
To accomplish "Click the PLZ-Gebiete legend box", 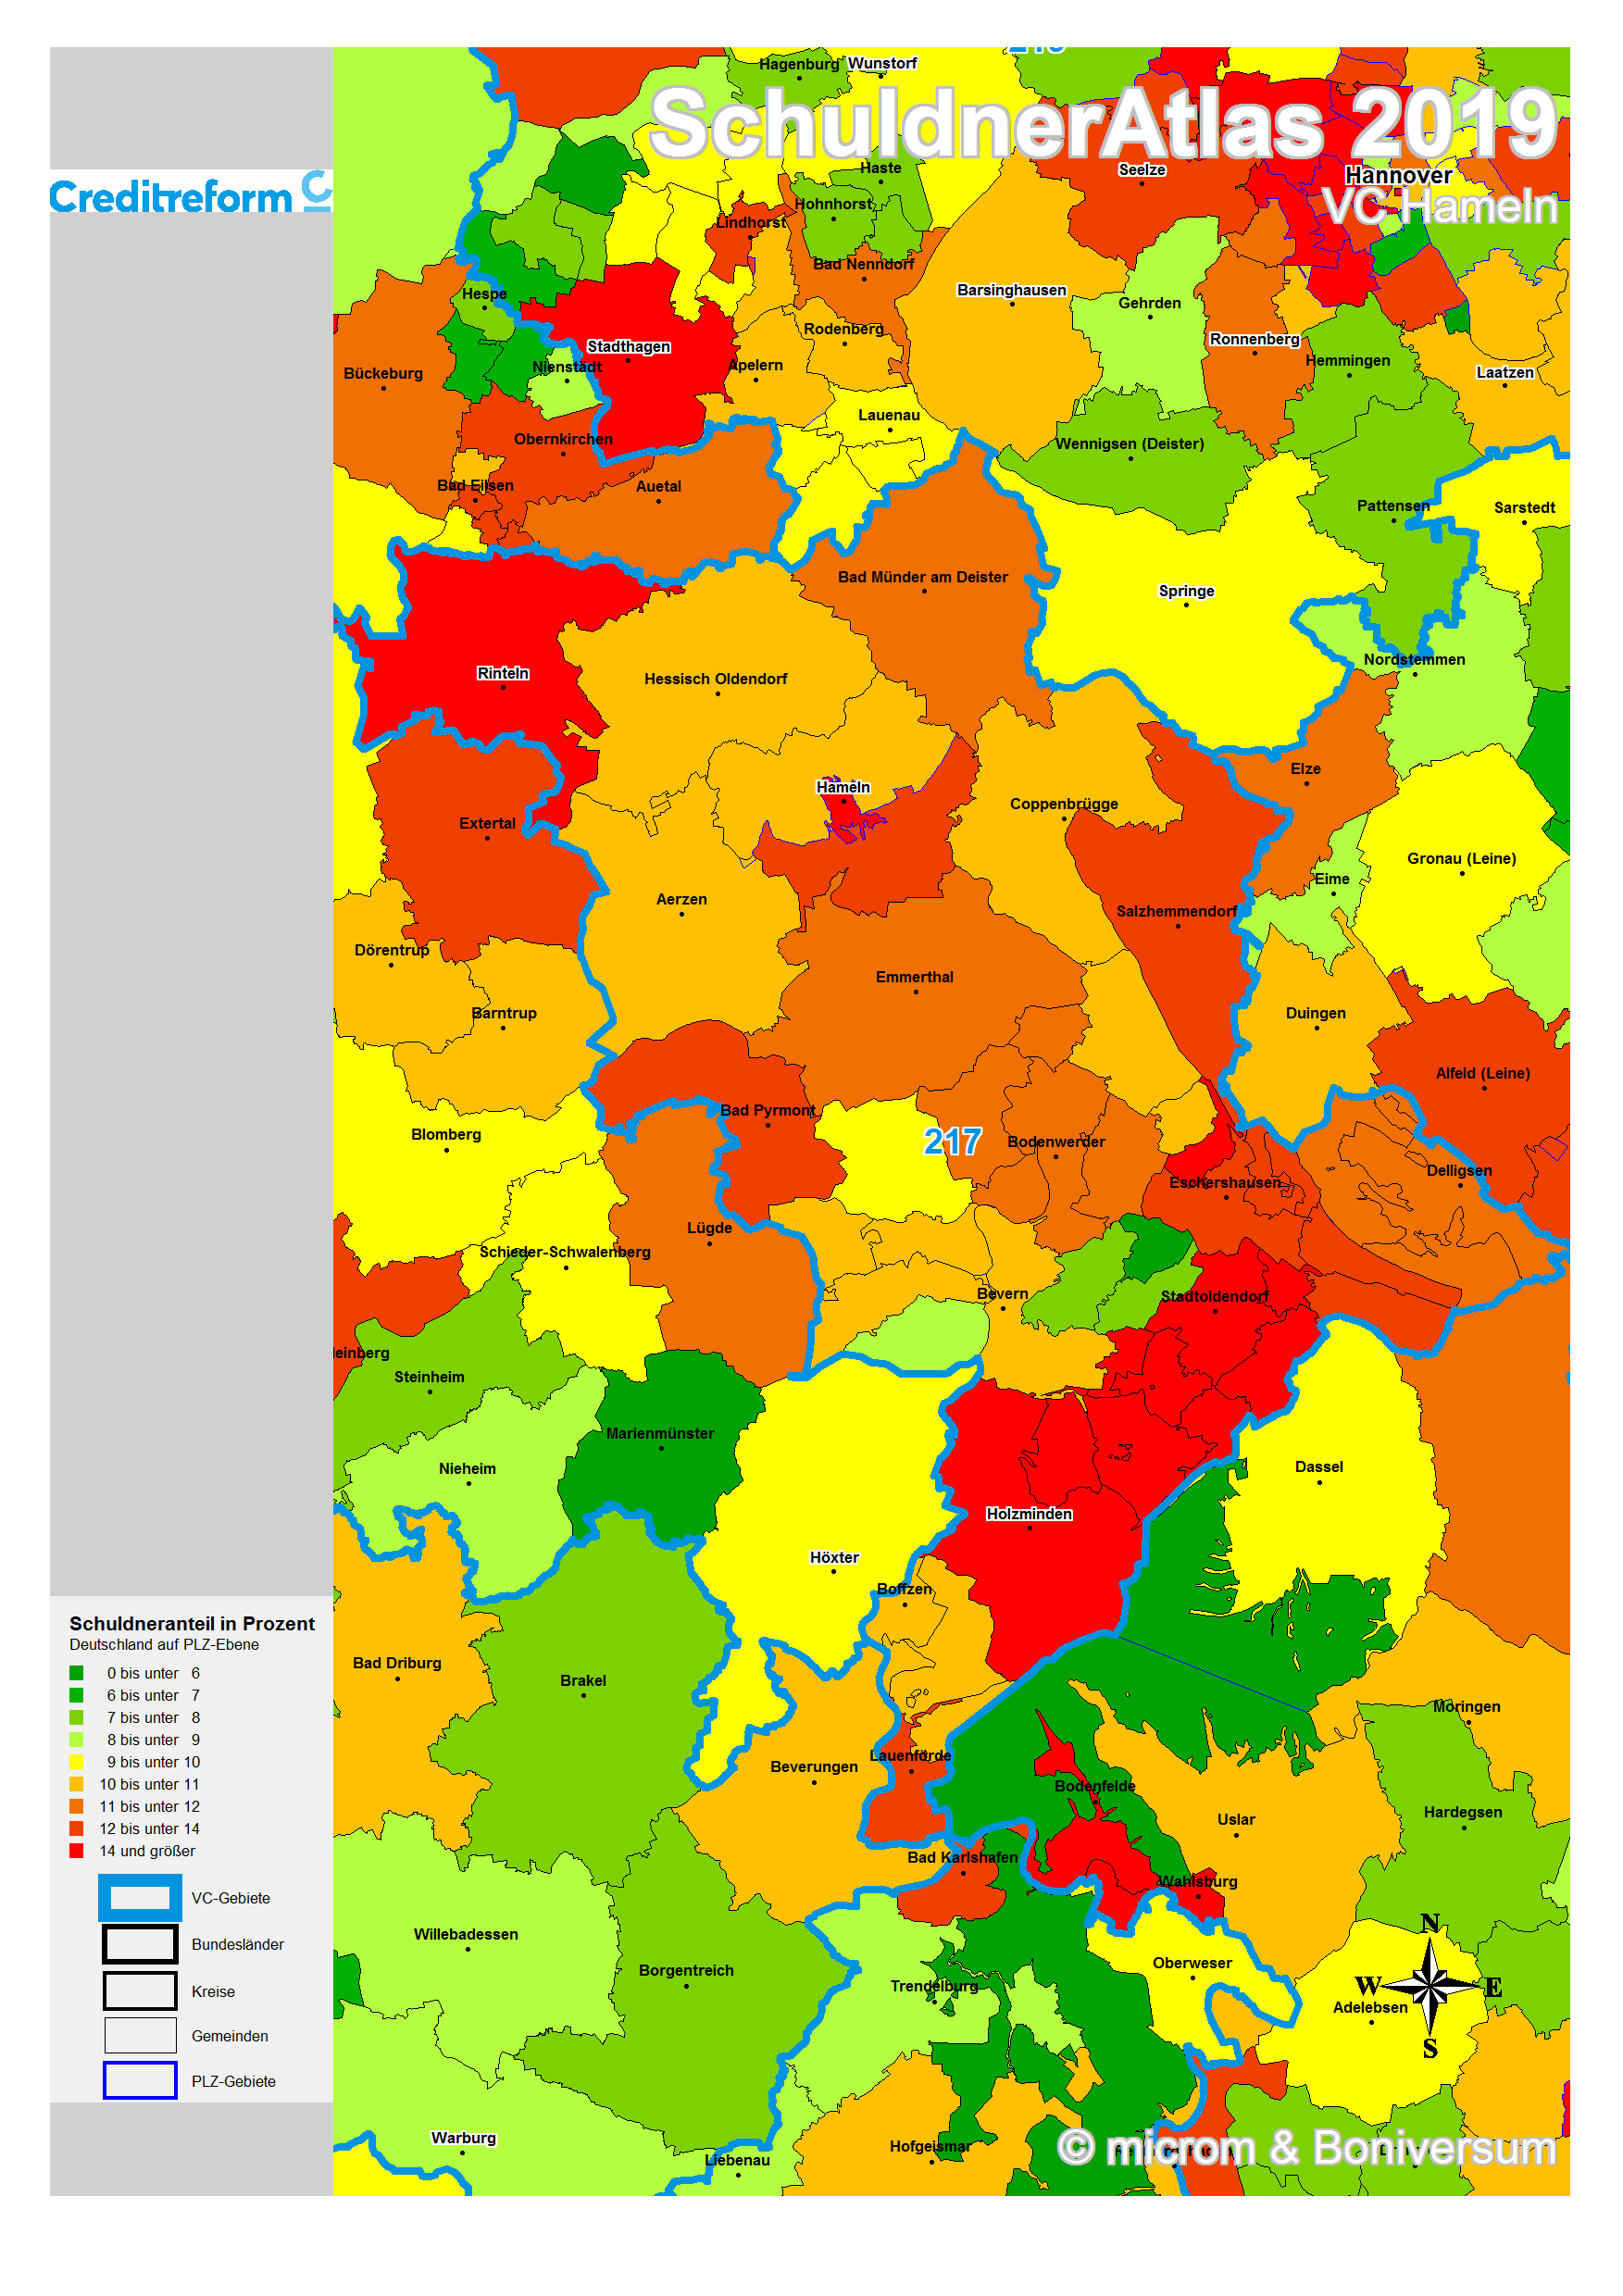I will (x=140, y=2080).
